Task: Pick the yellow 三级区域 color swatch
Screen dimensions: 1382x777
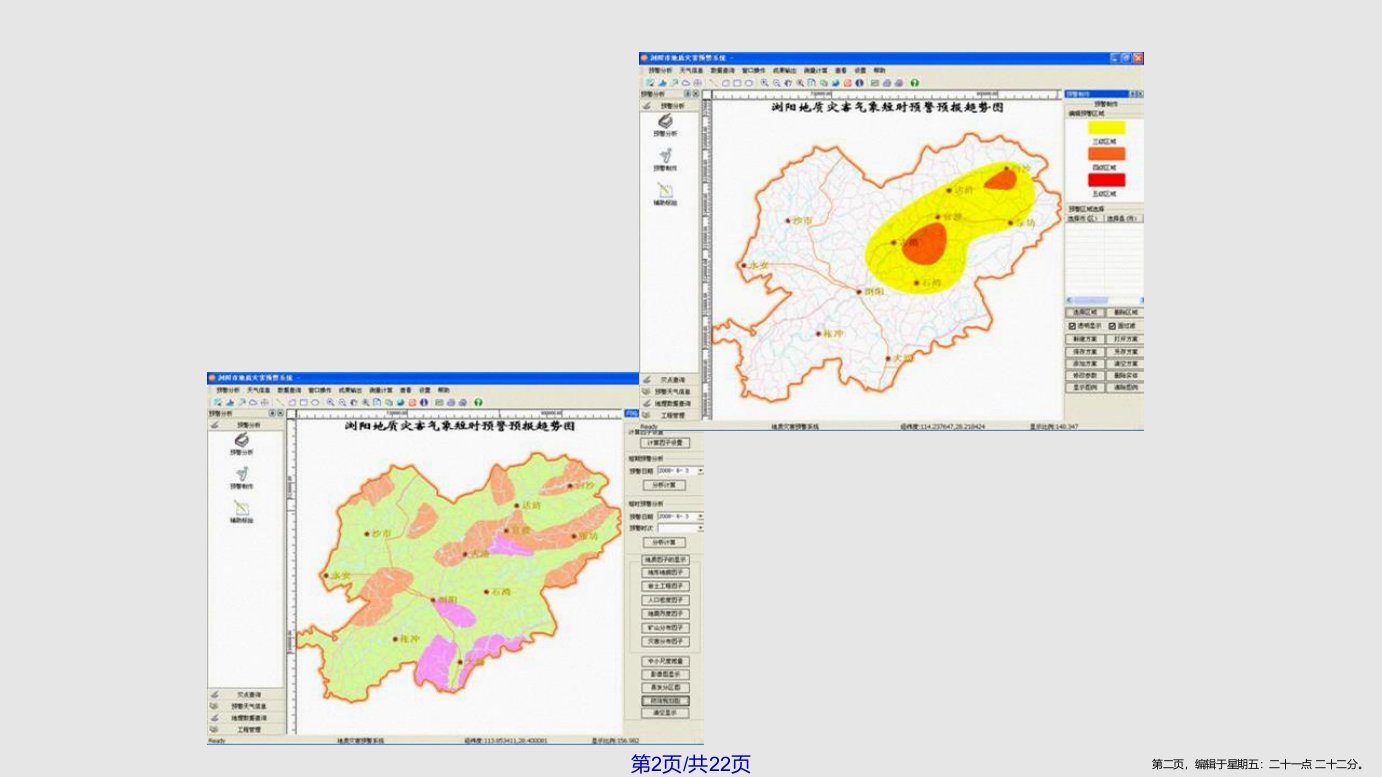Action: tap(1106, 127)
